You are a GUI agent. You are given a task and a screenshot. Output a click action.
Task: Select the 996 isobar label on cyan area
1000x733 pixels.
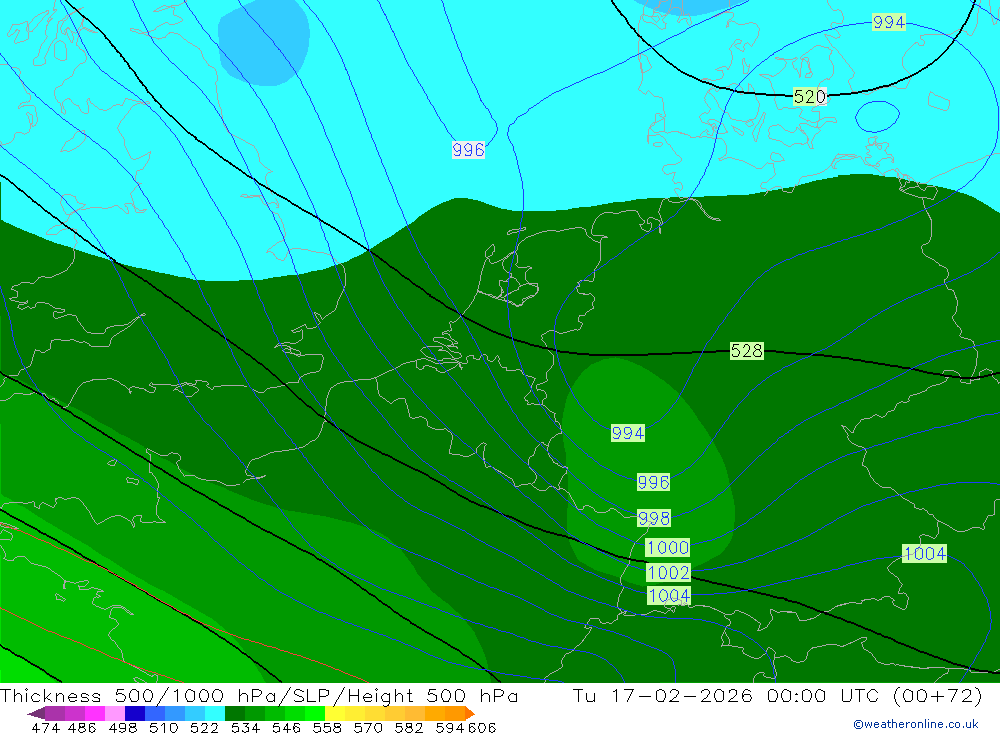click(468, 150)
